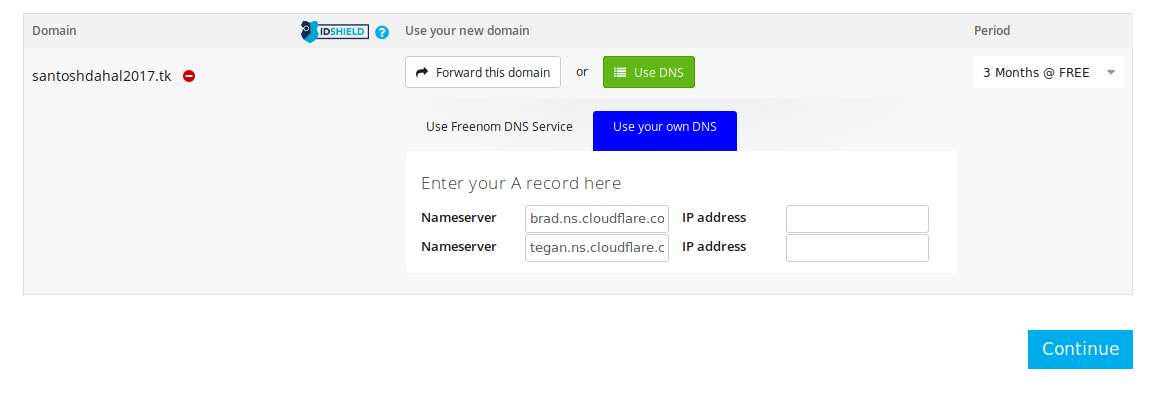Viewport: 1171px width, 413px height.
Task: Click the IP address label in the tegan row
Action: (714, 246)
